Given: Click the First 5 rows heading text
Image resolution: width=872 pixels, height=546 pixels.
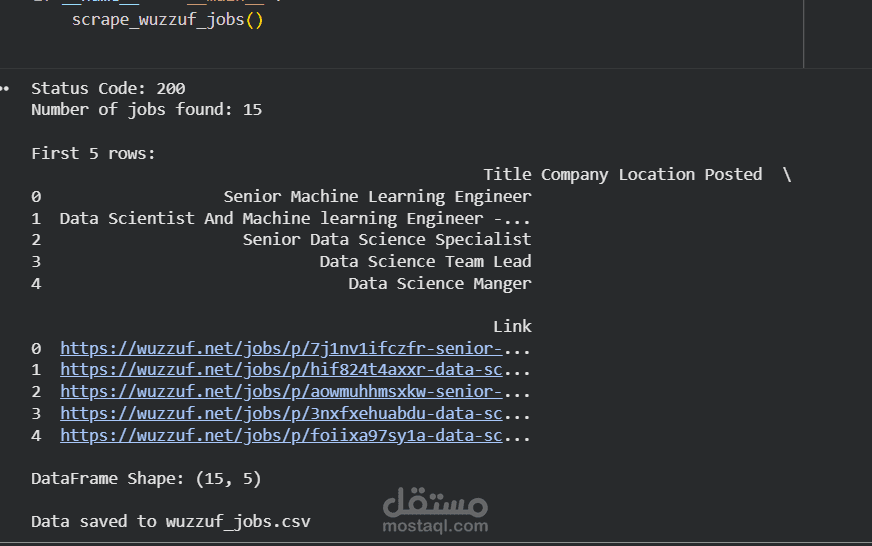Looking at the screenshot, I should 93,153.
